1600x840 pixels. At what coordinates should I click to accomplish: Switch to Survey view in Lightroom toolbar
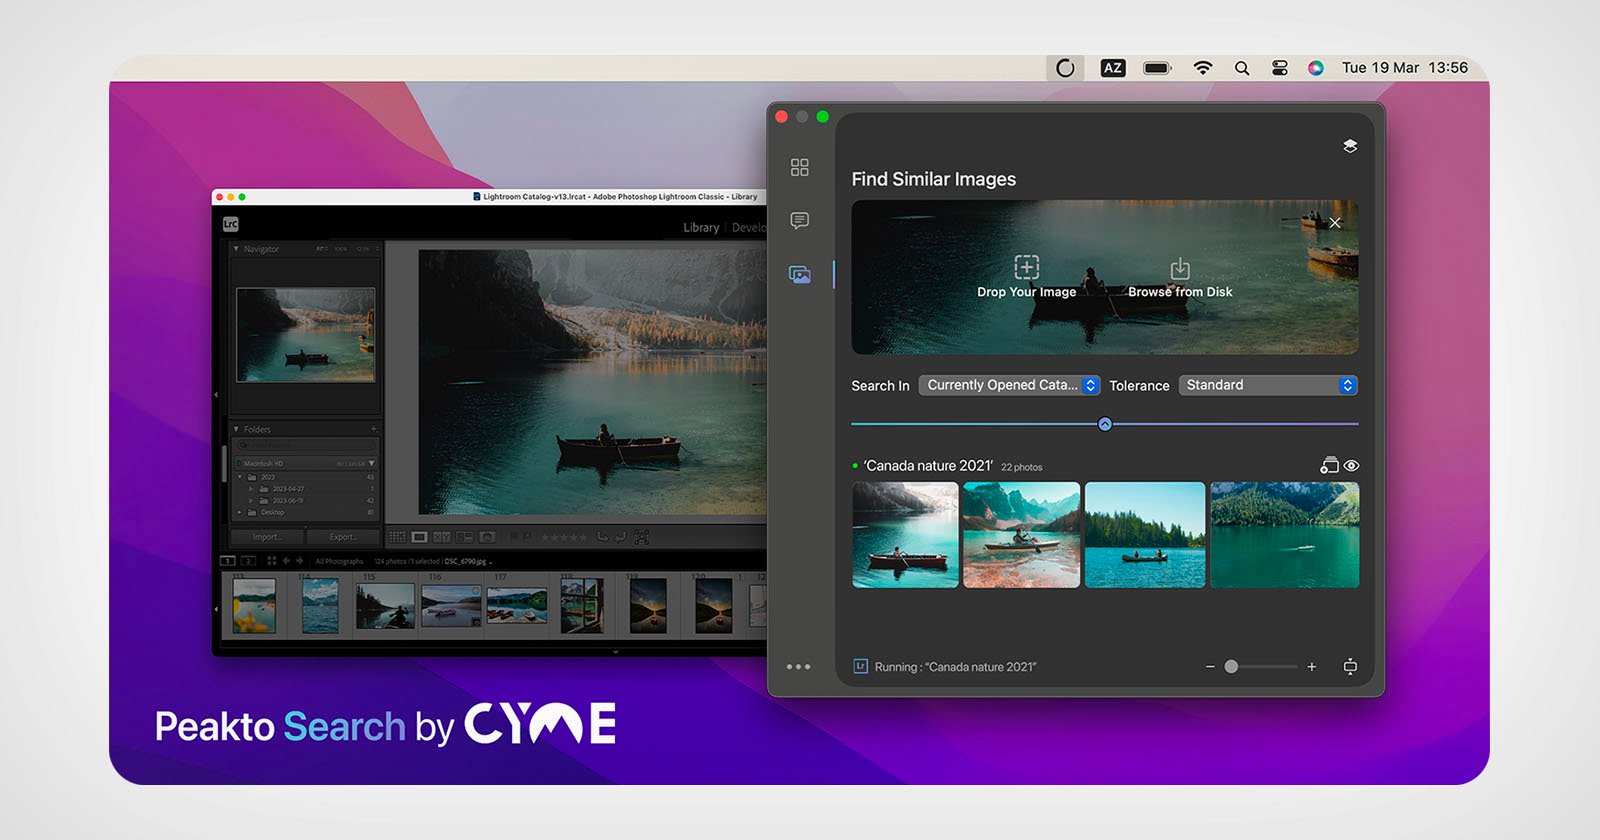[x=464, y=537]
